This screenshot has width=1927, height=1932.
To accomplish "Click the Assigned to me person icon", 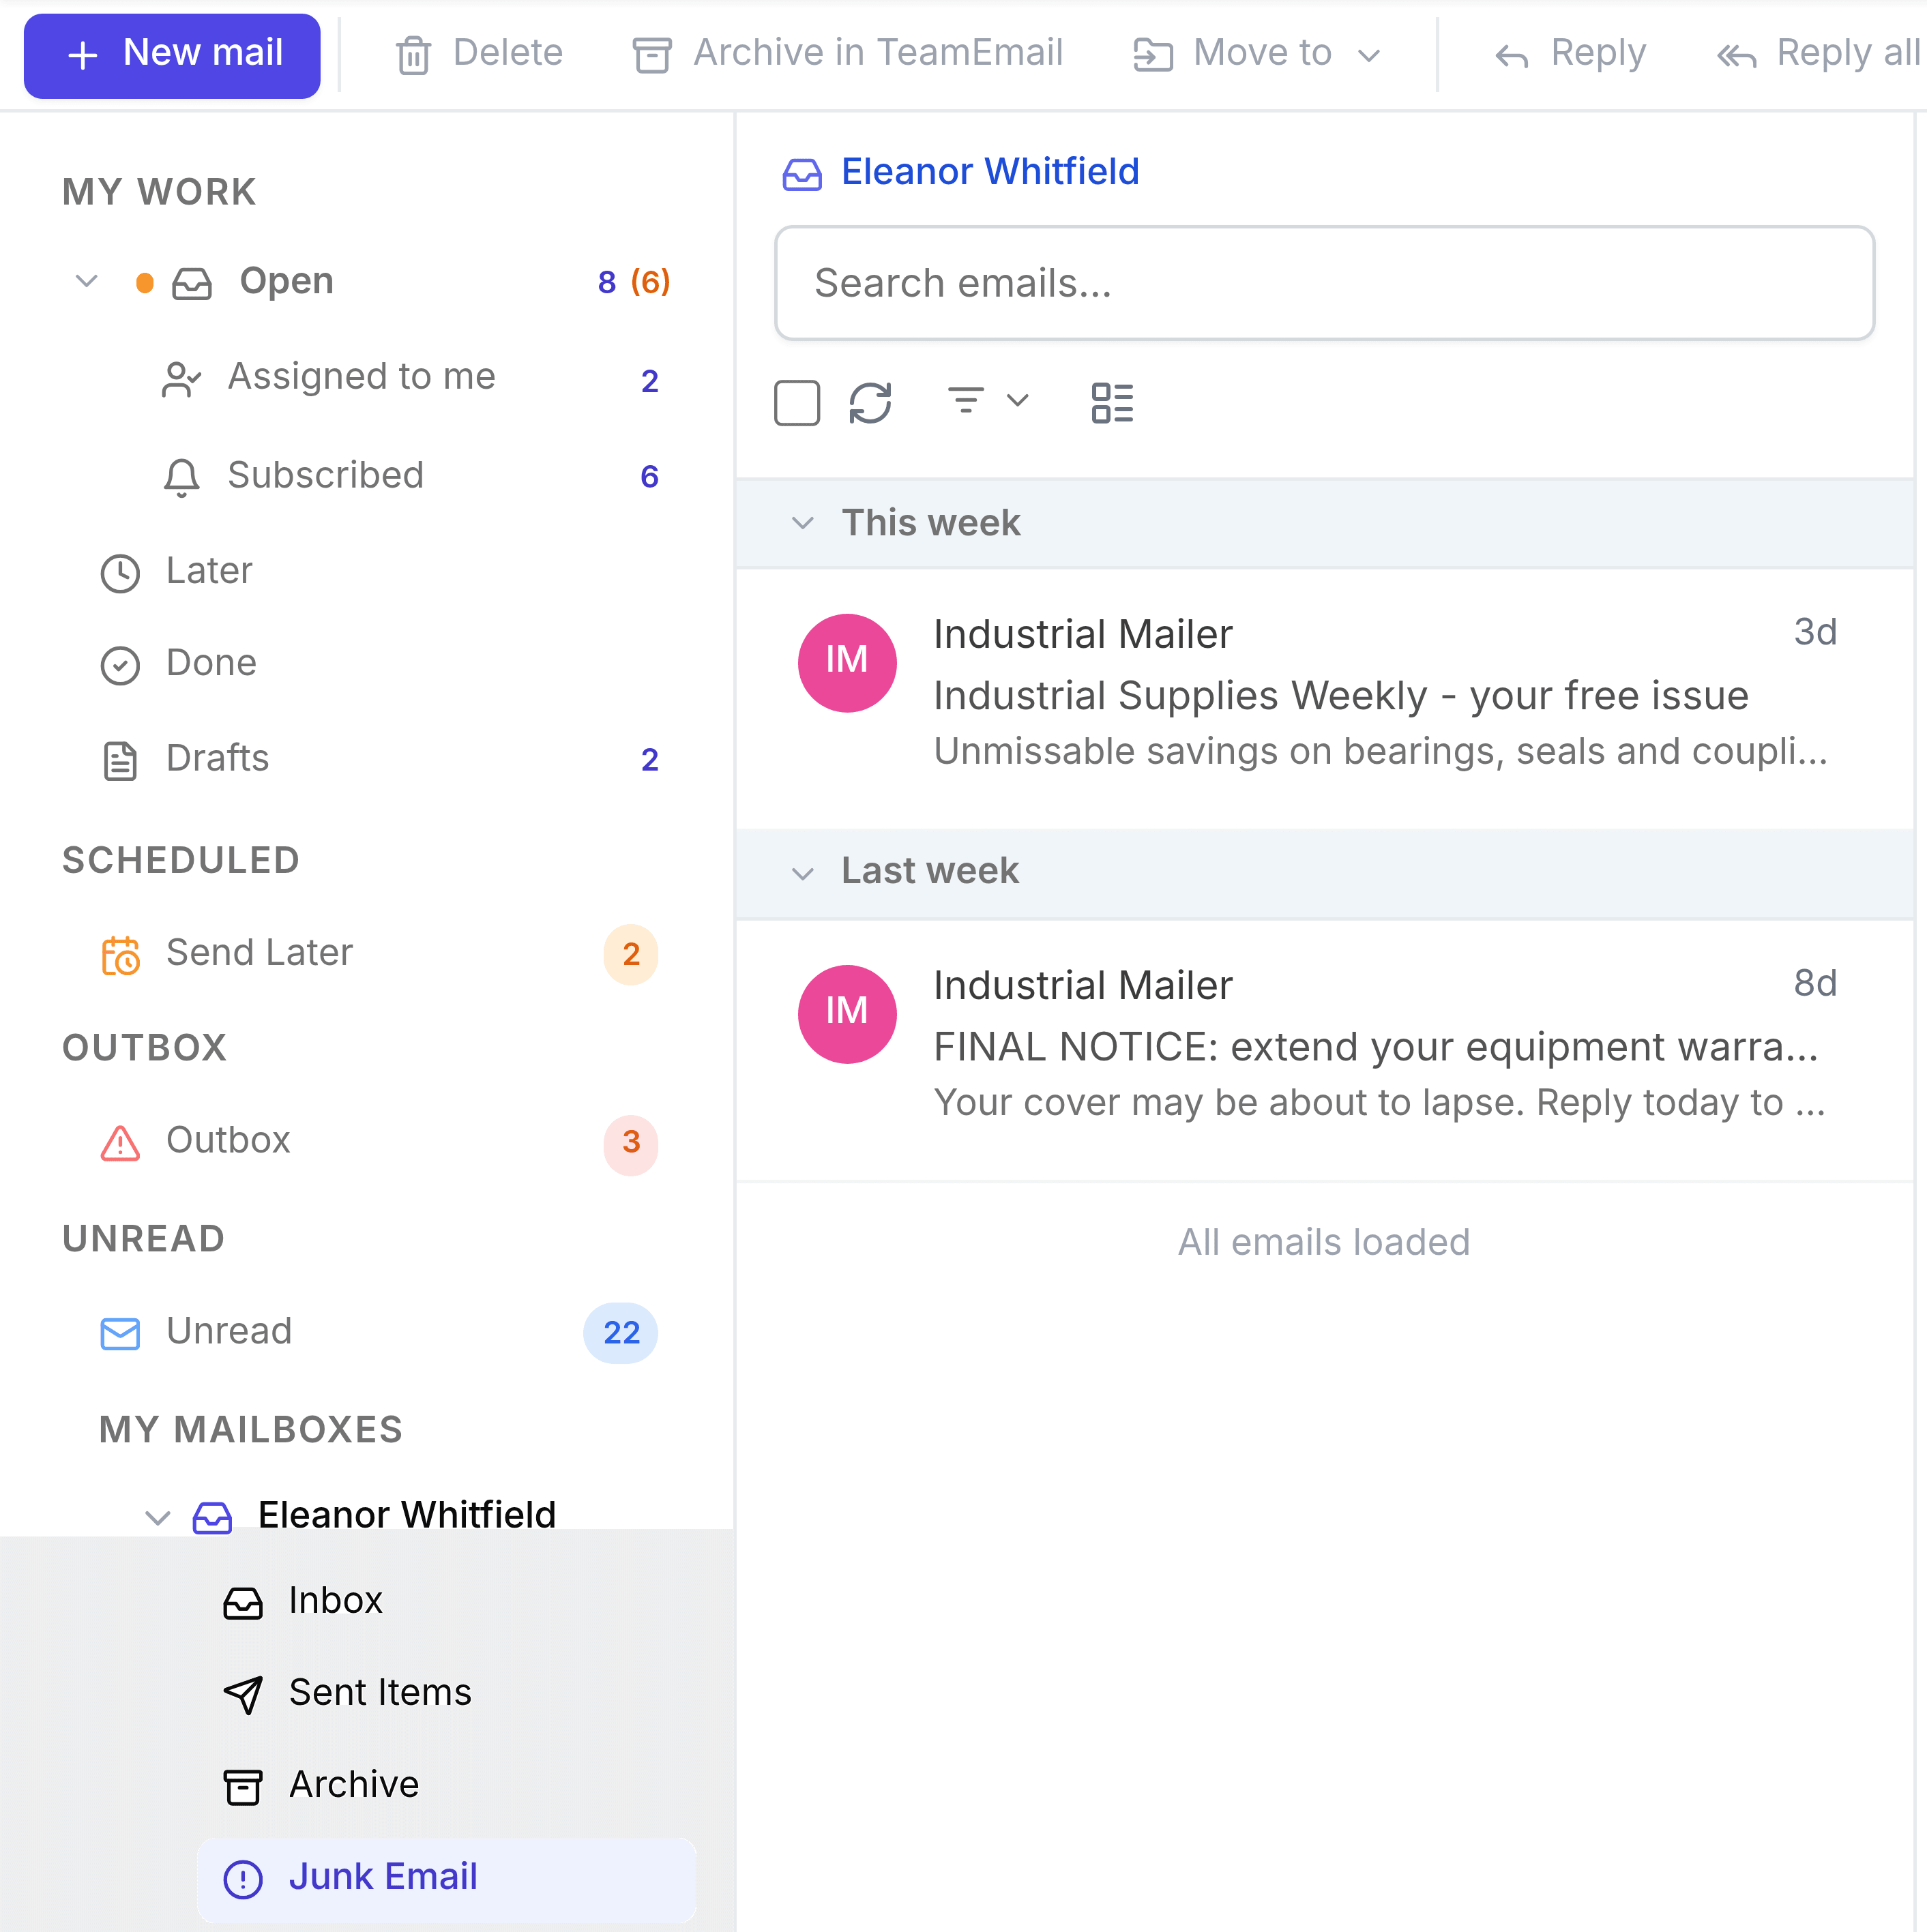I will pyautogui.click(x=181, y=379).
